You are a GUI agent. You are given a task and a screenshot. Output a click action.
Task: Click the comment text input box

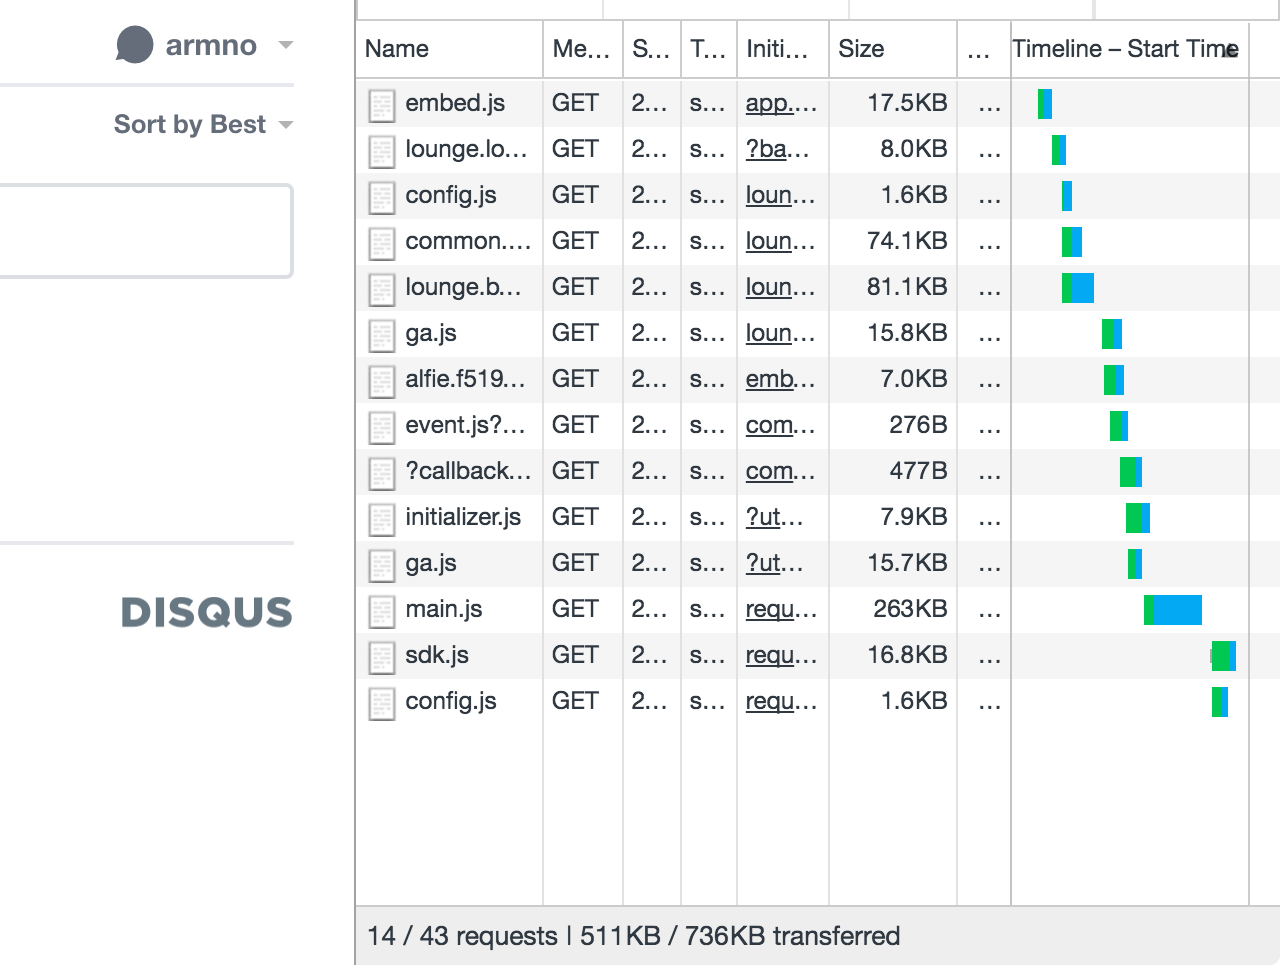coord(146,230)
